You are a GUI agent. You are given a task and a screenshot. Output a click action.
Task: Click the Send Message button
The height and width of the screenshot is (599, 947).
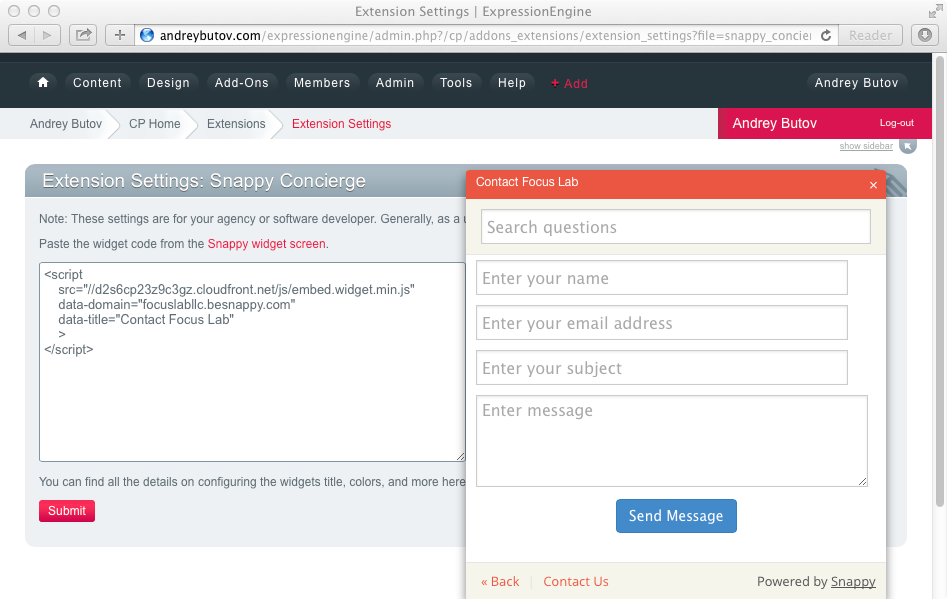pyautogui.click(x=676, y=516)
